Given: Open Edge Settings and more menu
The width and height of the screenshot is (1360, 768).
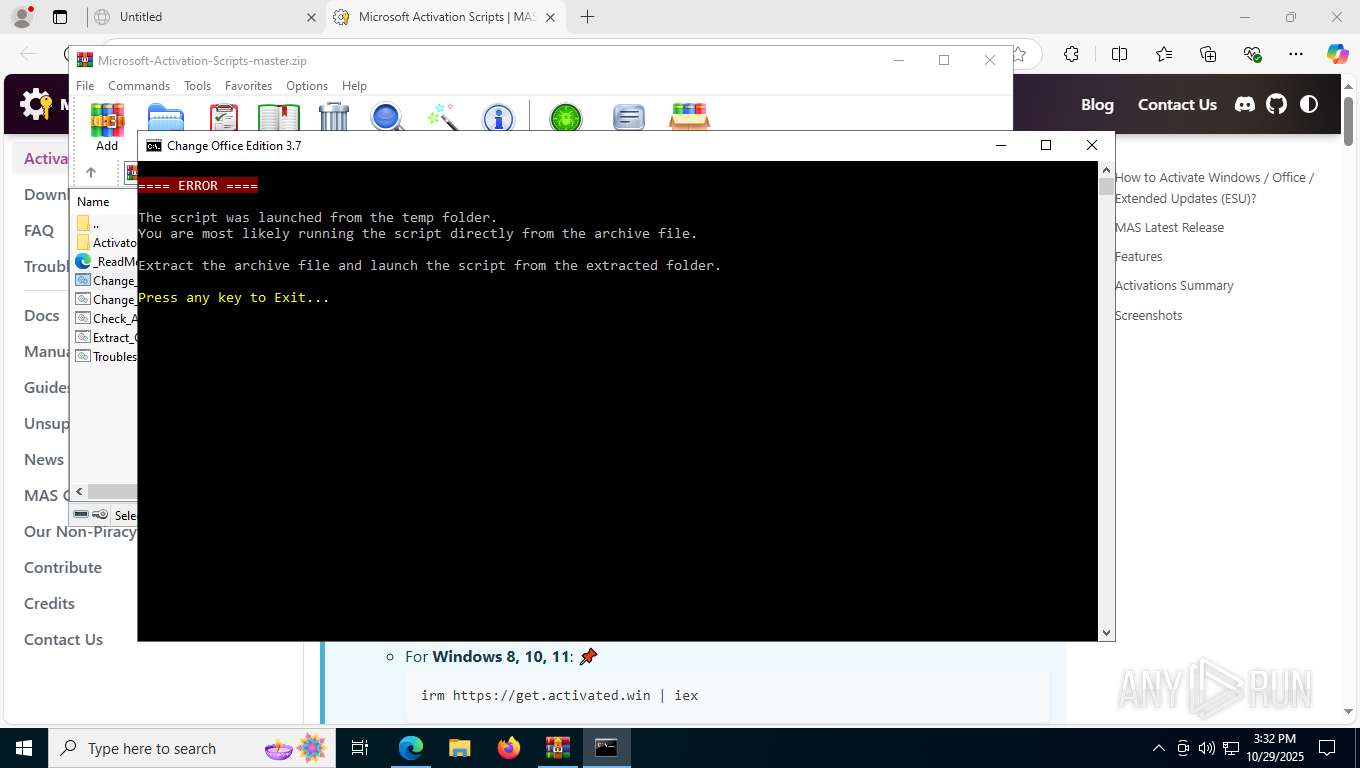Looking at the screenshot, I should [1296, 54].
